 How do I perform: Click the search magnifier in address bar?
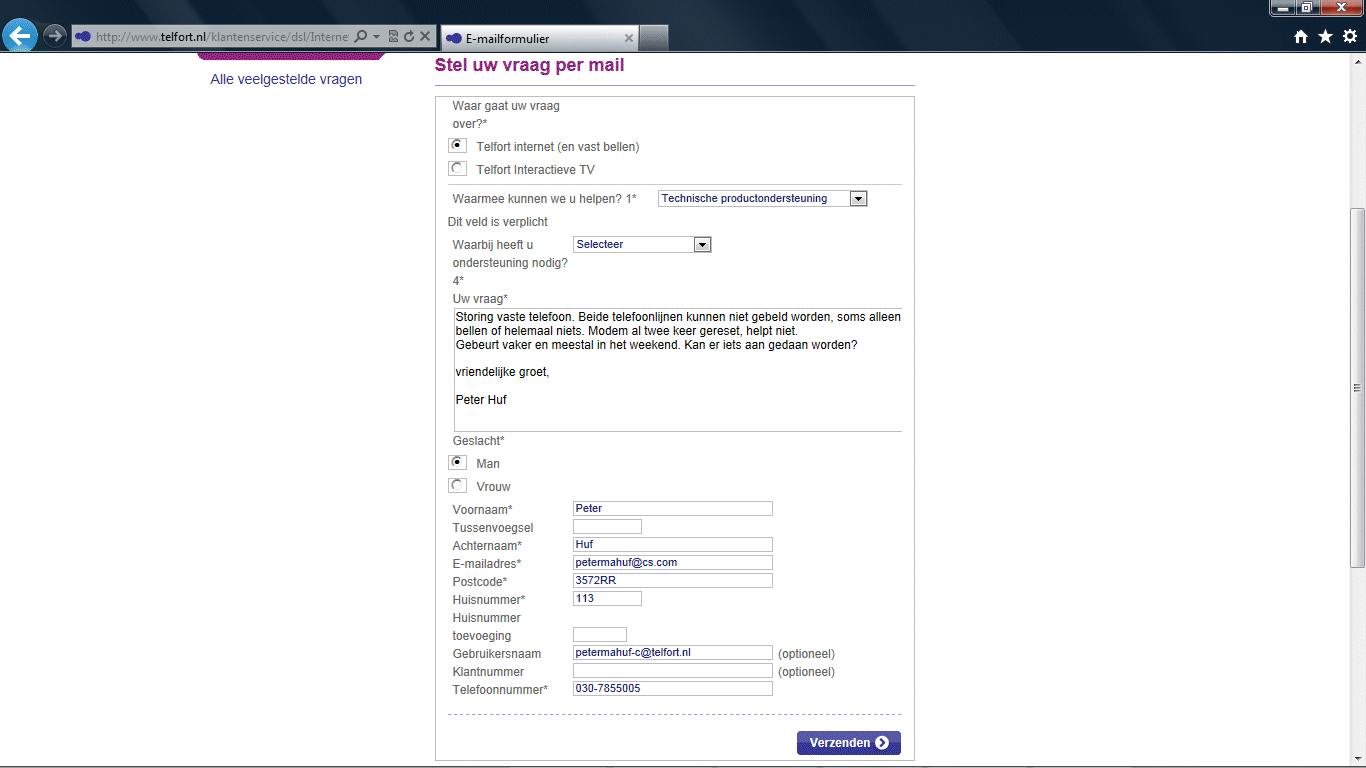coord(361,37)
